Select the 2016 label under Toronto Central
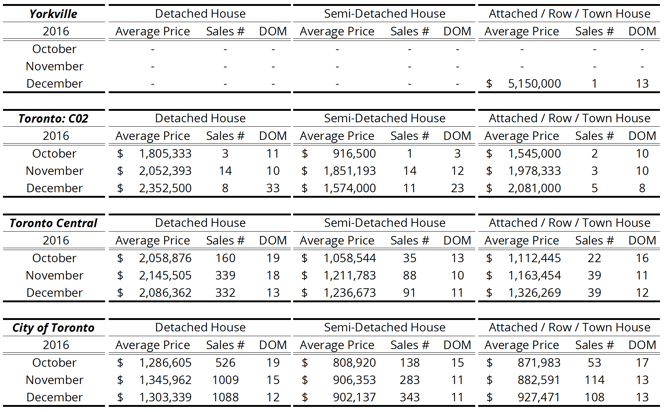The image size is (664, 412). click(55, 241)
